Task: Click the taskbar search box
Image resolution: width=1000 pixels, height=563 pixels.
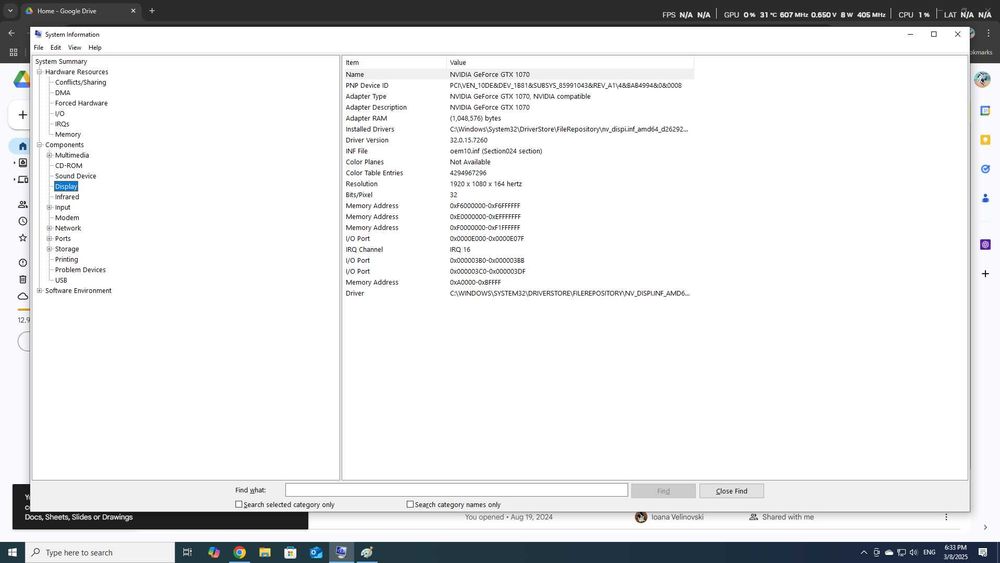Action: tap(100, 552)
